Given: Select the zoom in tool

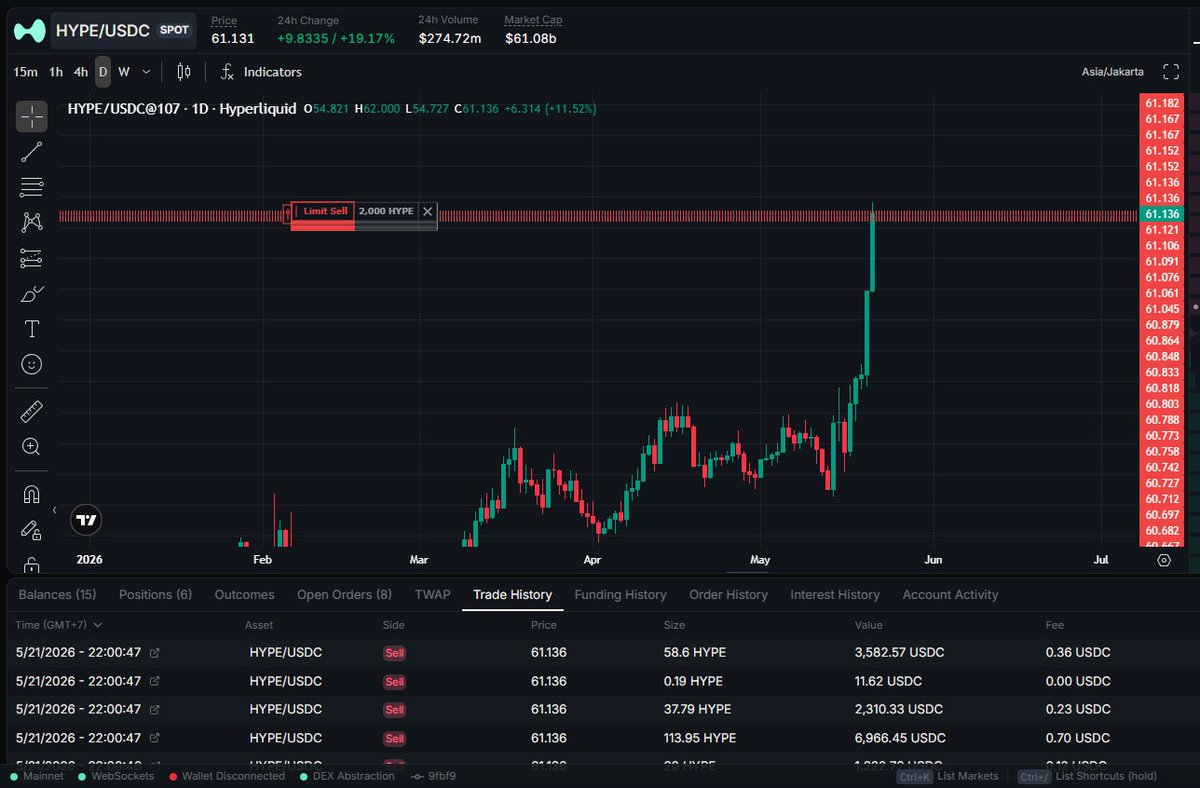Looking at the screenshot, I should [x=31, y=447].
